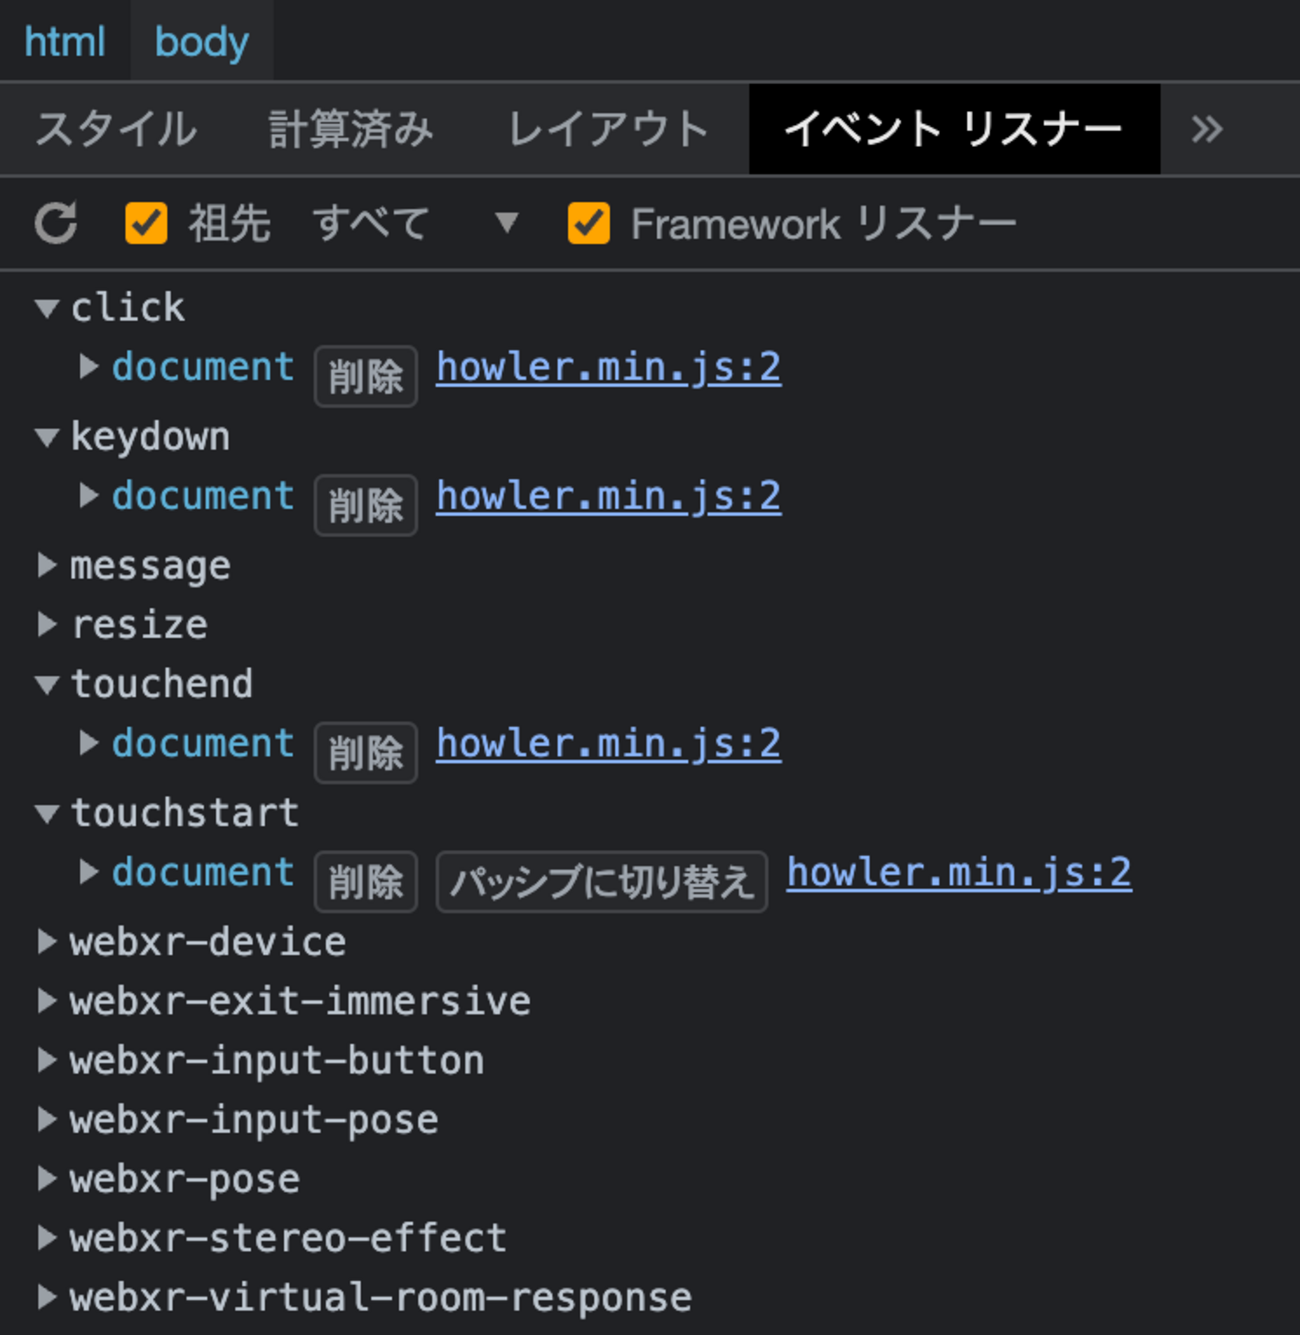
Task: Expand the document node under touchstart
Action: pyautogui.click(x=88, y=872)
